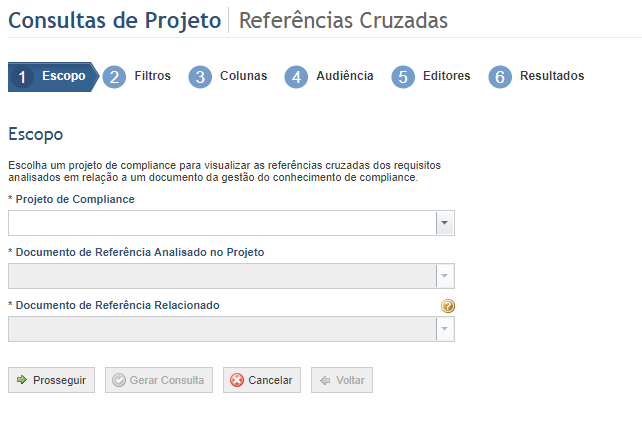
Task: Click the Voltar button
Action: [x=342, y=380]
